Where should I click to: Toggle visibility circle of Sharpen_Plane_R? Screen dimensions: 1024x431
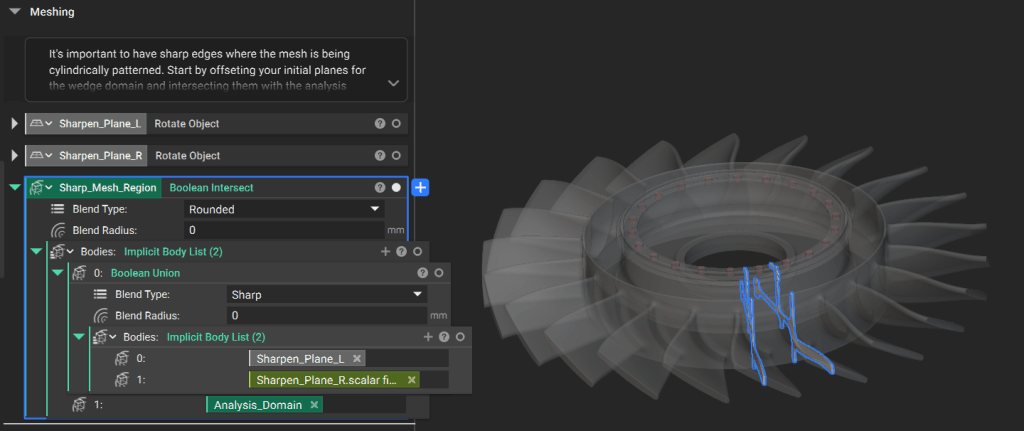[x=396, y=156]
